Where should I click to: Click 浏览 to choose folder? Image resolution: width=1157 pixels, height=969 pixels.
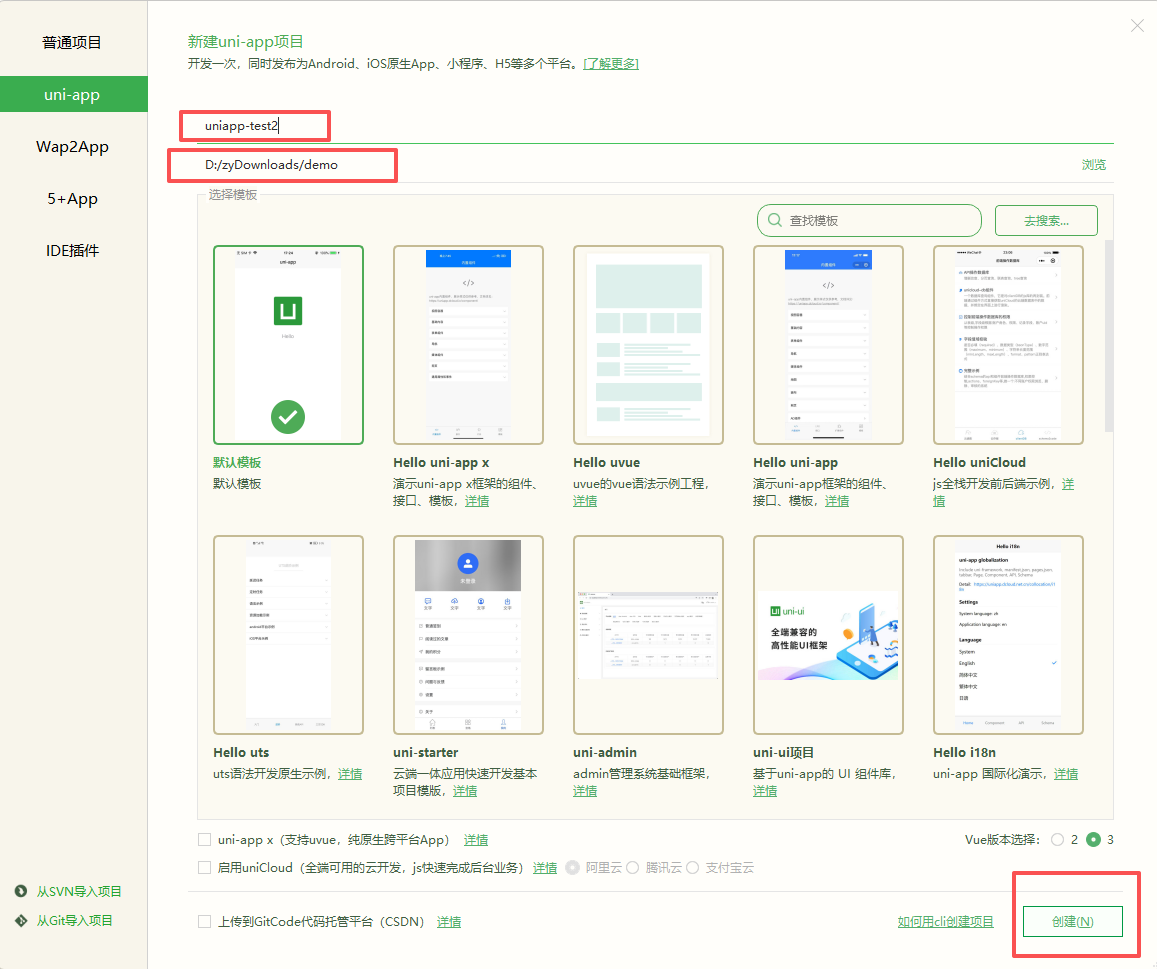coord(1094,165)
